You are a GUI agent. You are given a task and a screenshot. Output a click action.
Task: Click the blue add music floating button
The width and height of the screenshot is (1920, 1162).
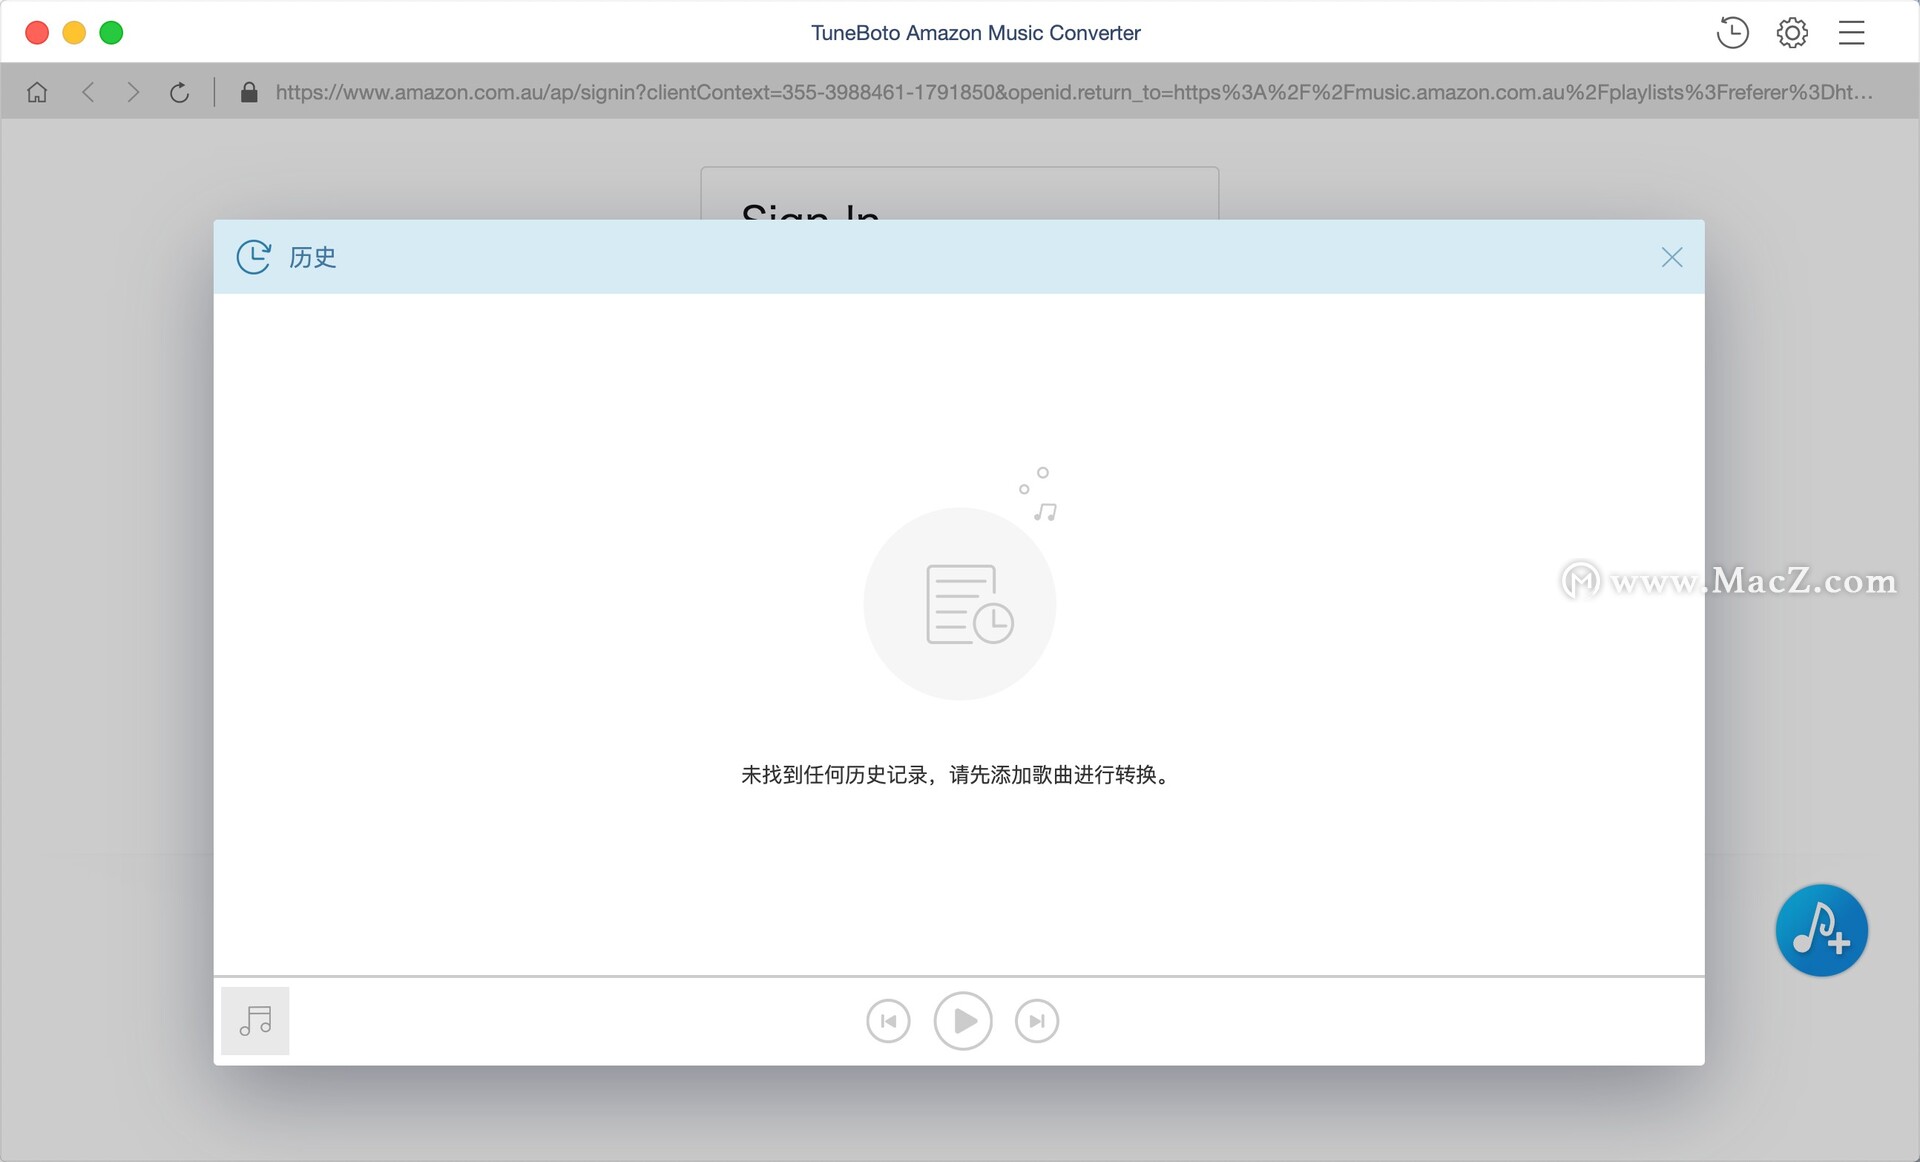(x=1822, y=930)
